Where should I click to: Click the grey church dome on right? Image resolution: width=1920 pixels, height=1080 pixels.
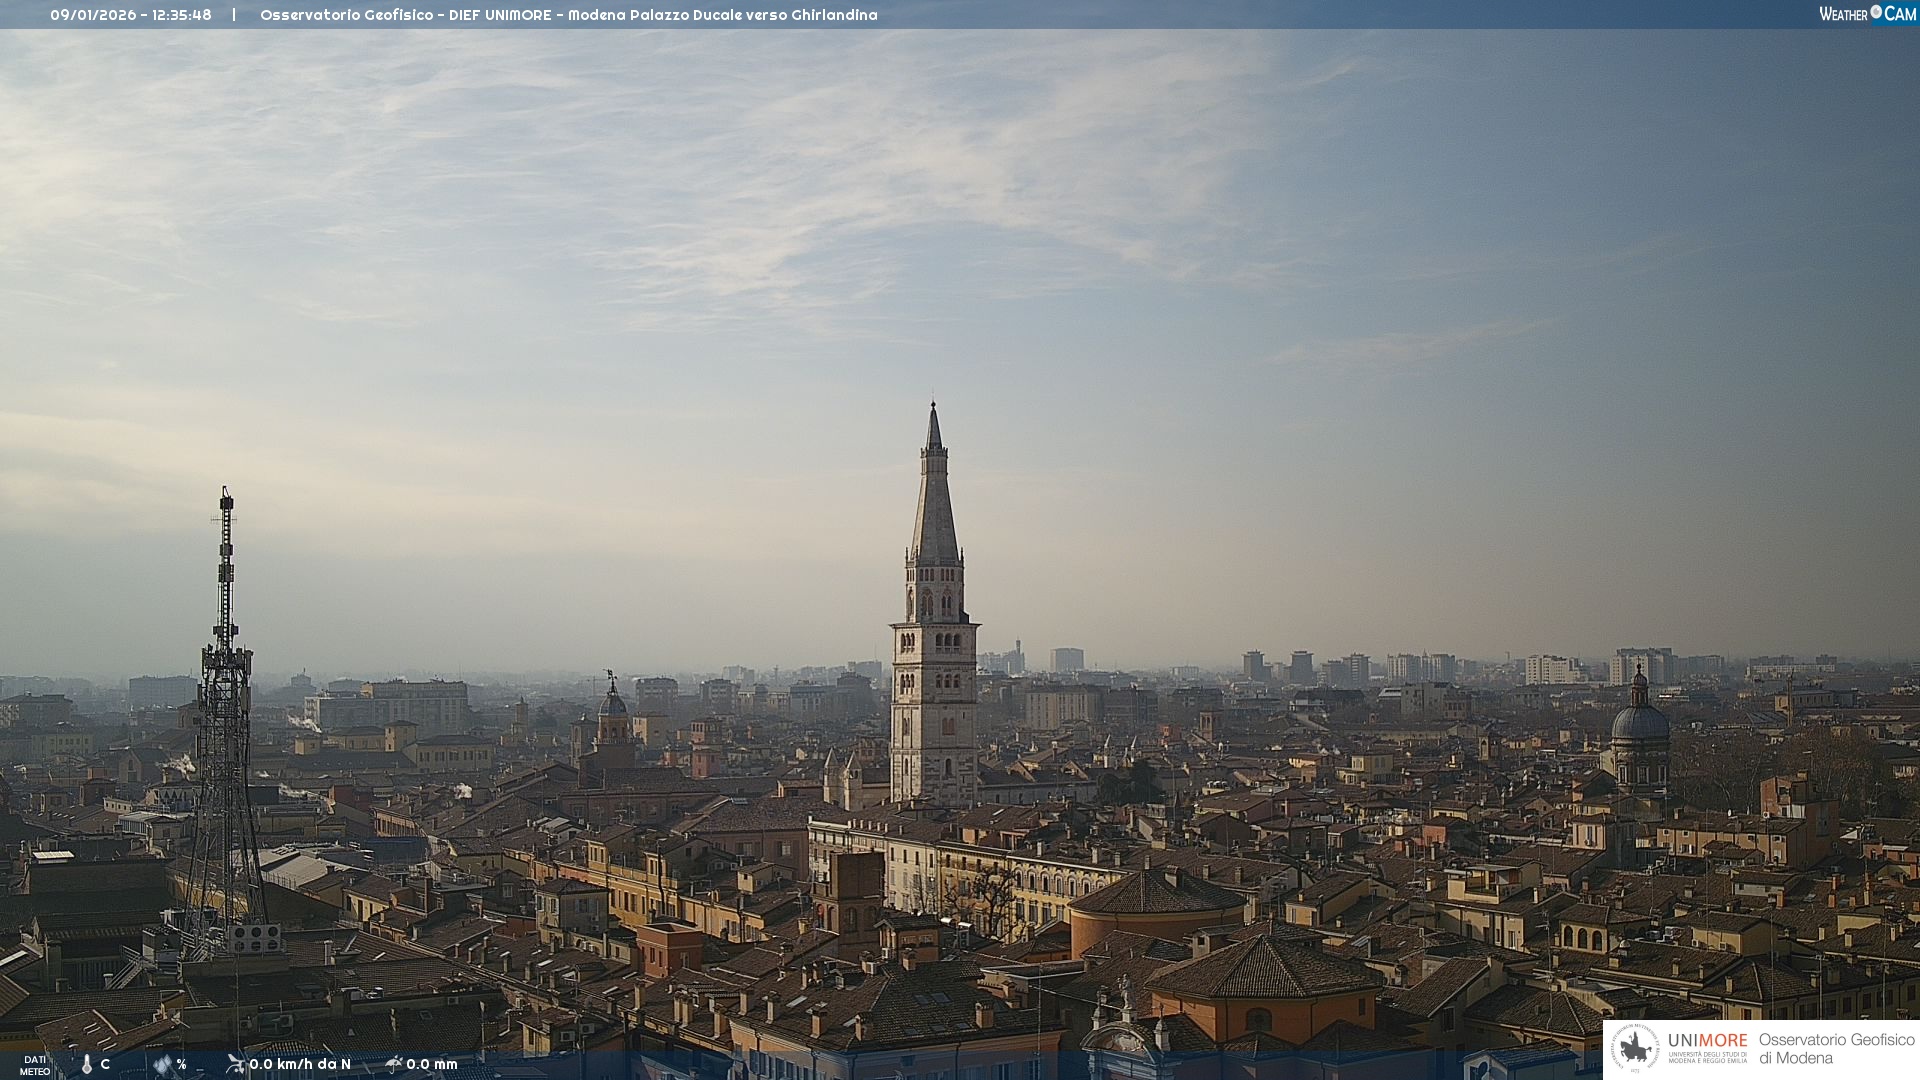click(x=1639, y=722)
